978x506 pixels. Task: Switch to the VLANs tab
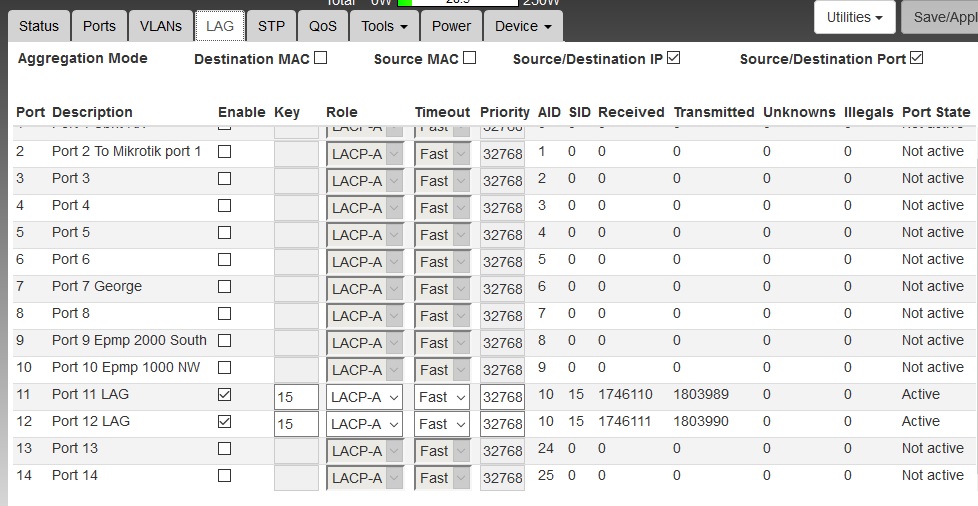tap(161, 26)
